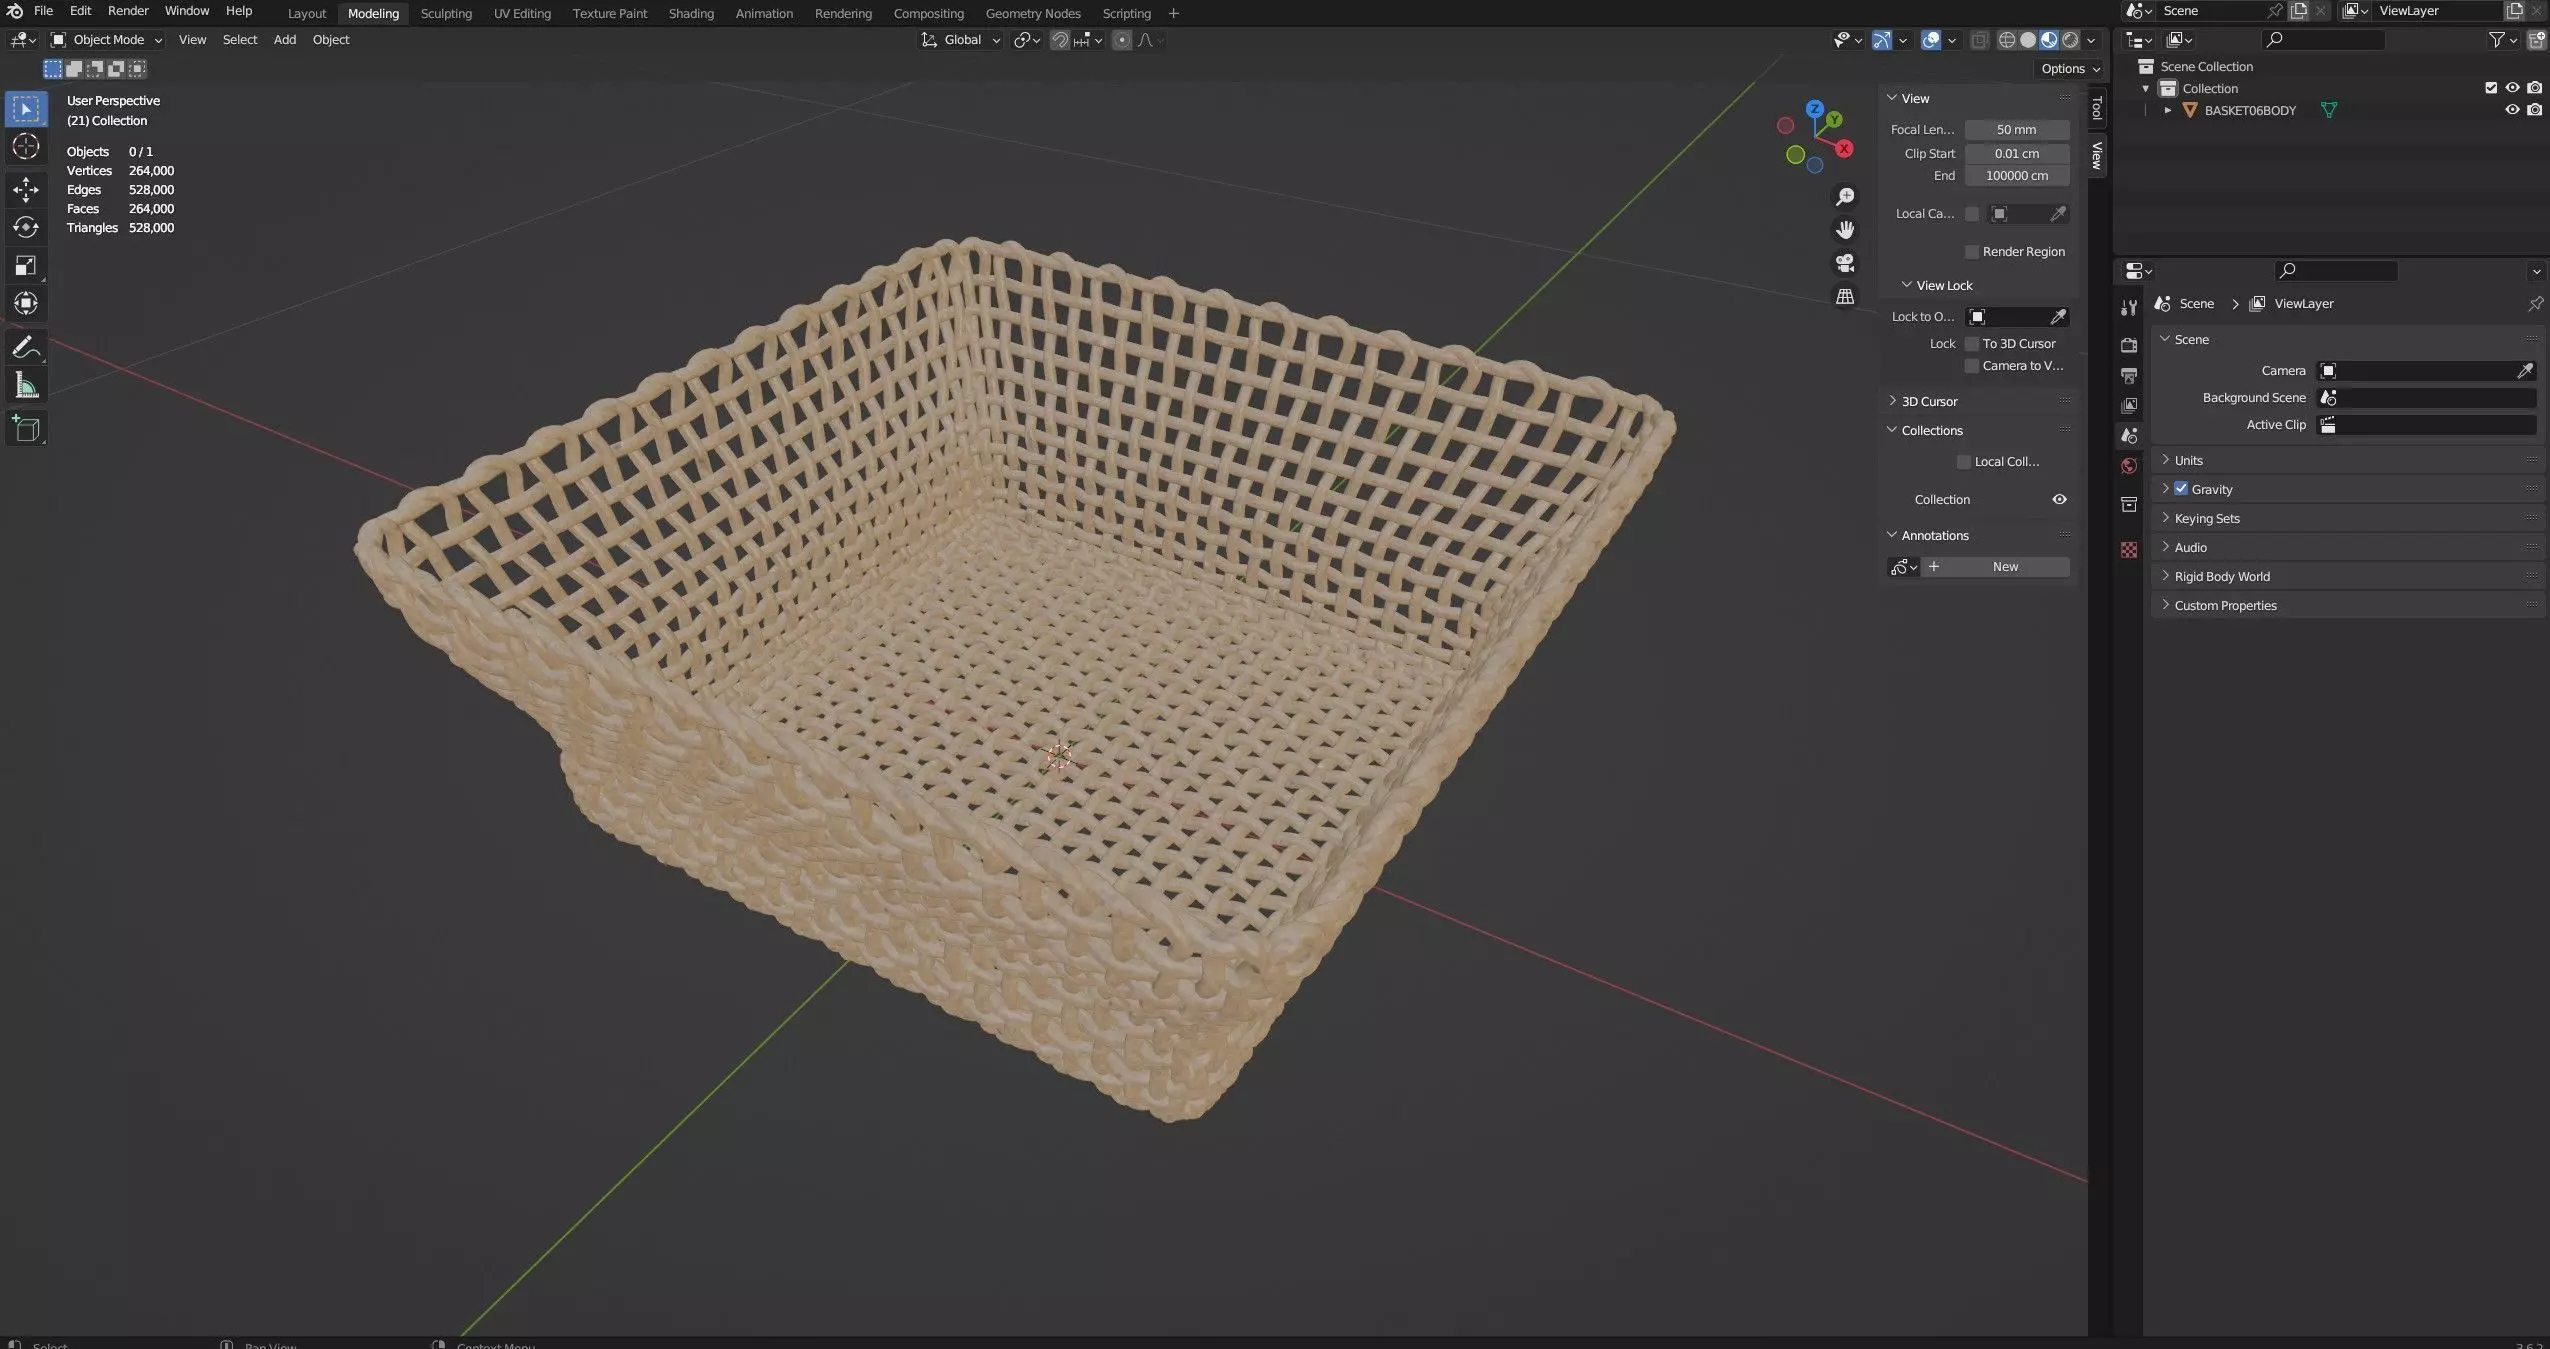
Task: Open the File menu
Action: (43, 11)
